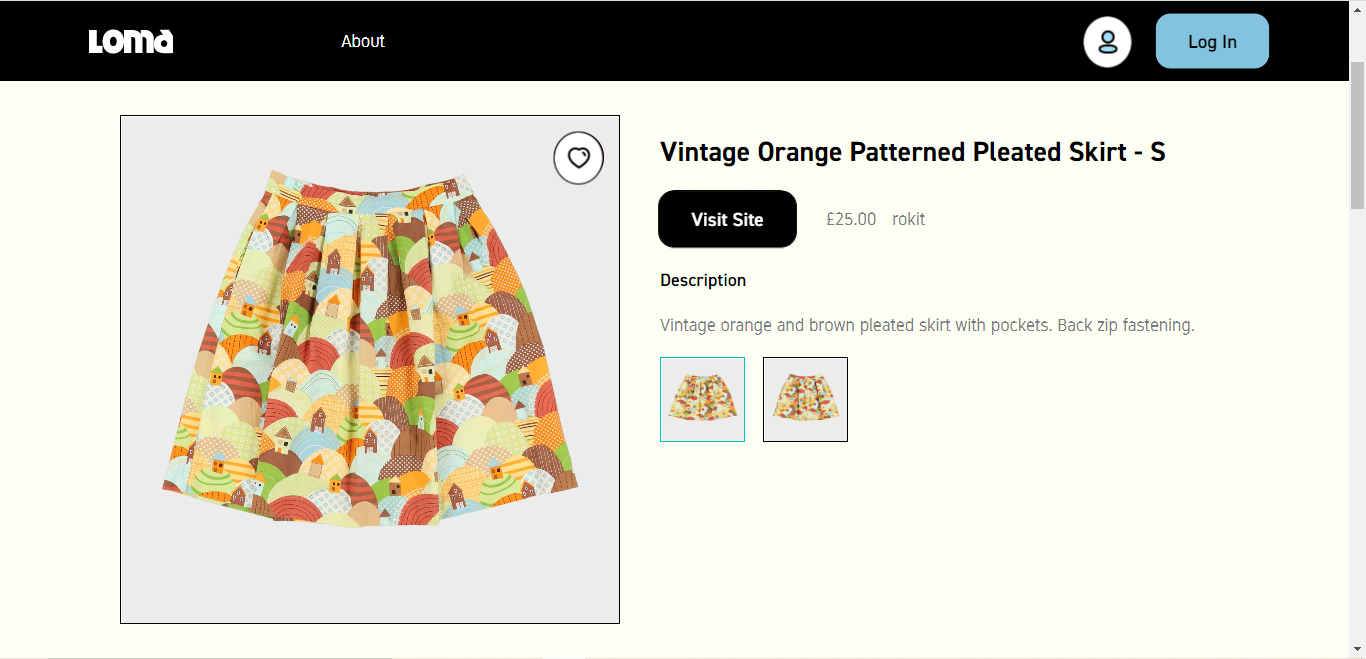Click the Description heading
This screenshot has height=659, width=1366.
click(703, 280)
